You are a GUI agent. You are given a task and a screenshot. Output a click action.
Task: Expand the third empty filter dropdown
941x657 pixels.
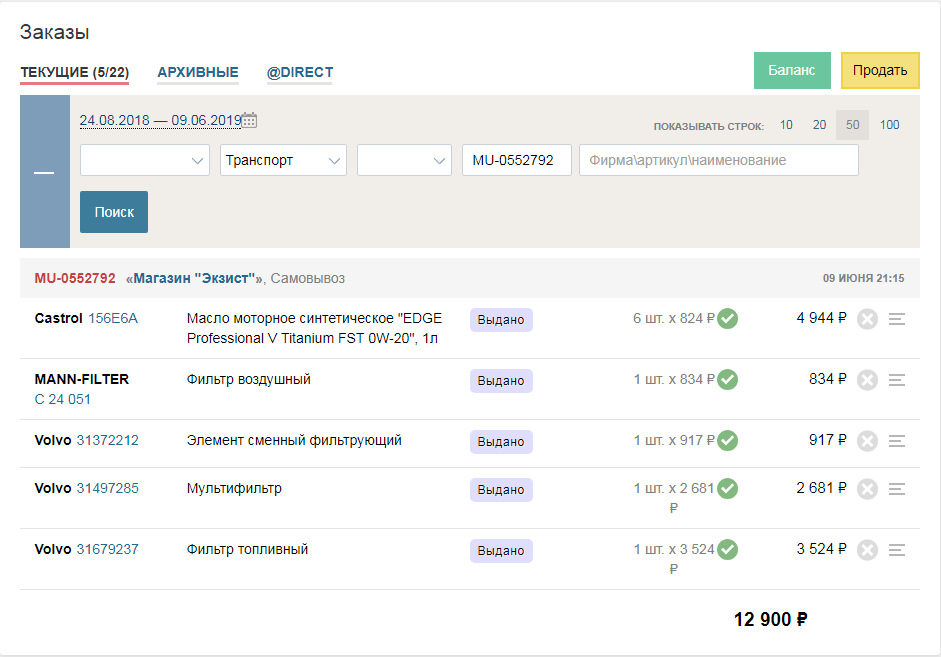(x=404, y=160)
